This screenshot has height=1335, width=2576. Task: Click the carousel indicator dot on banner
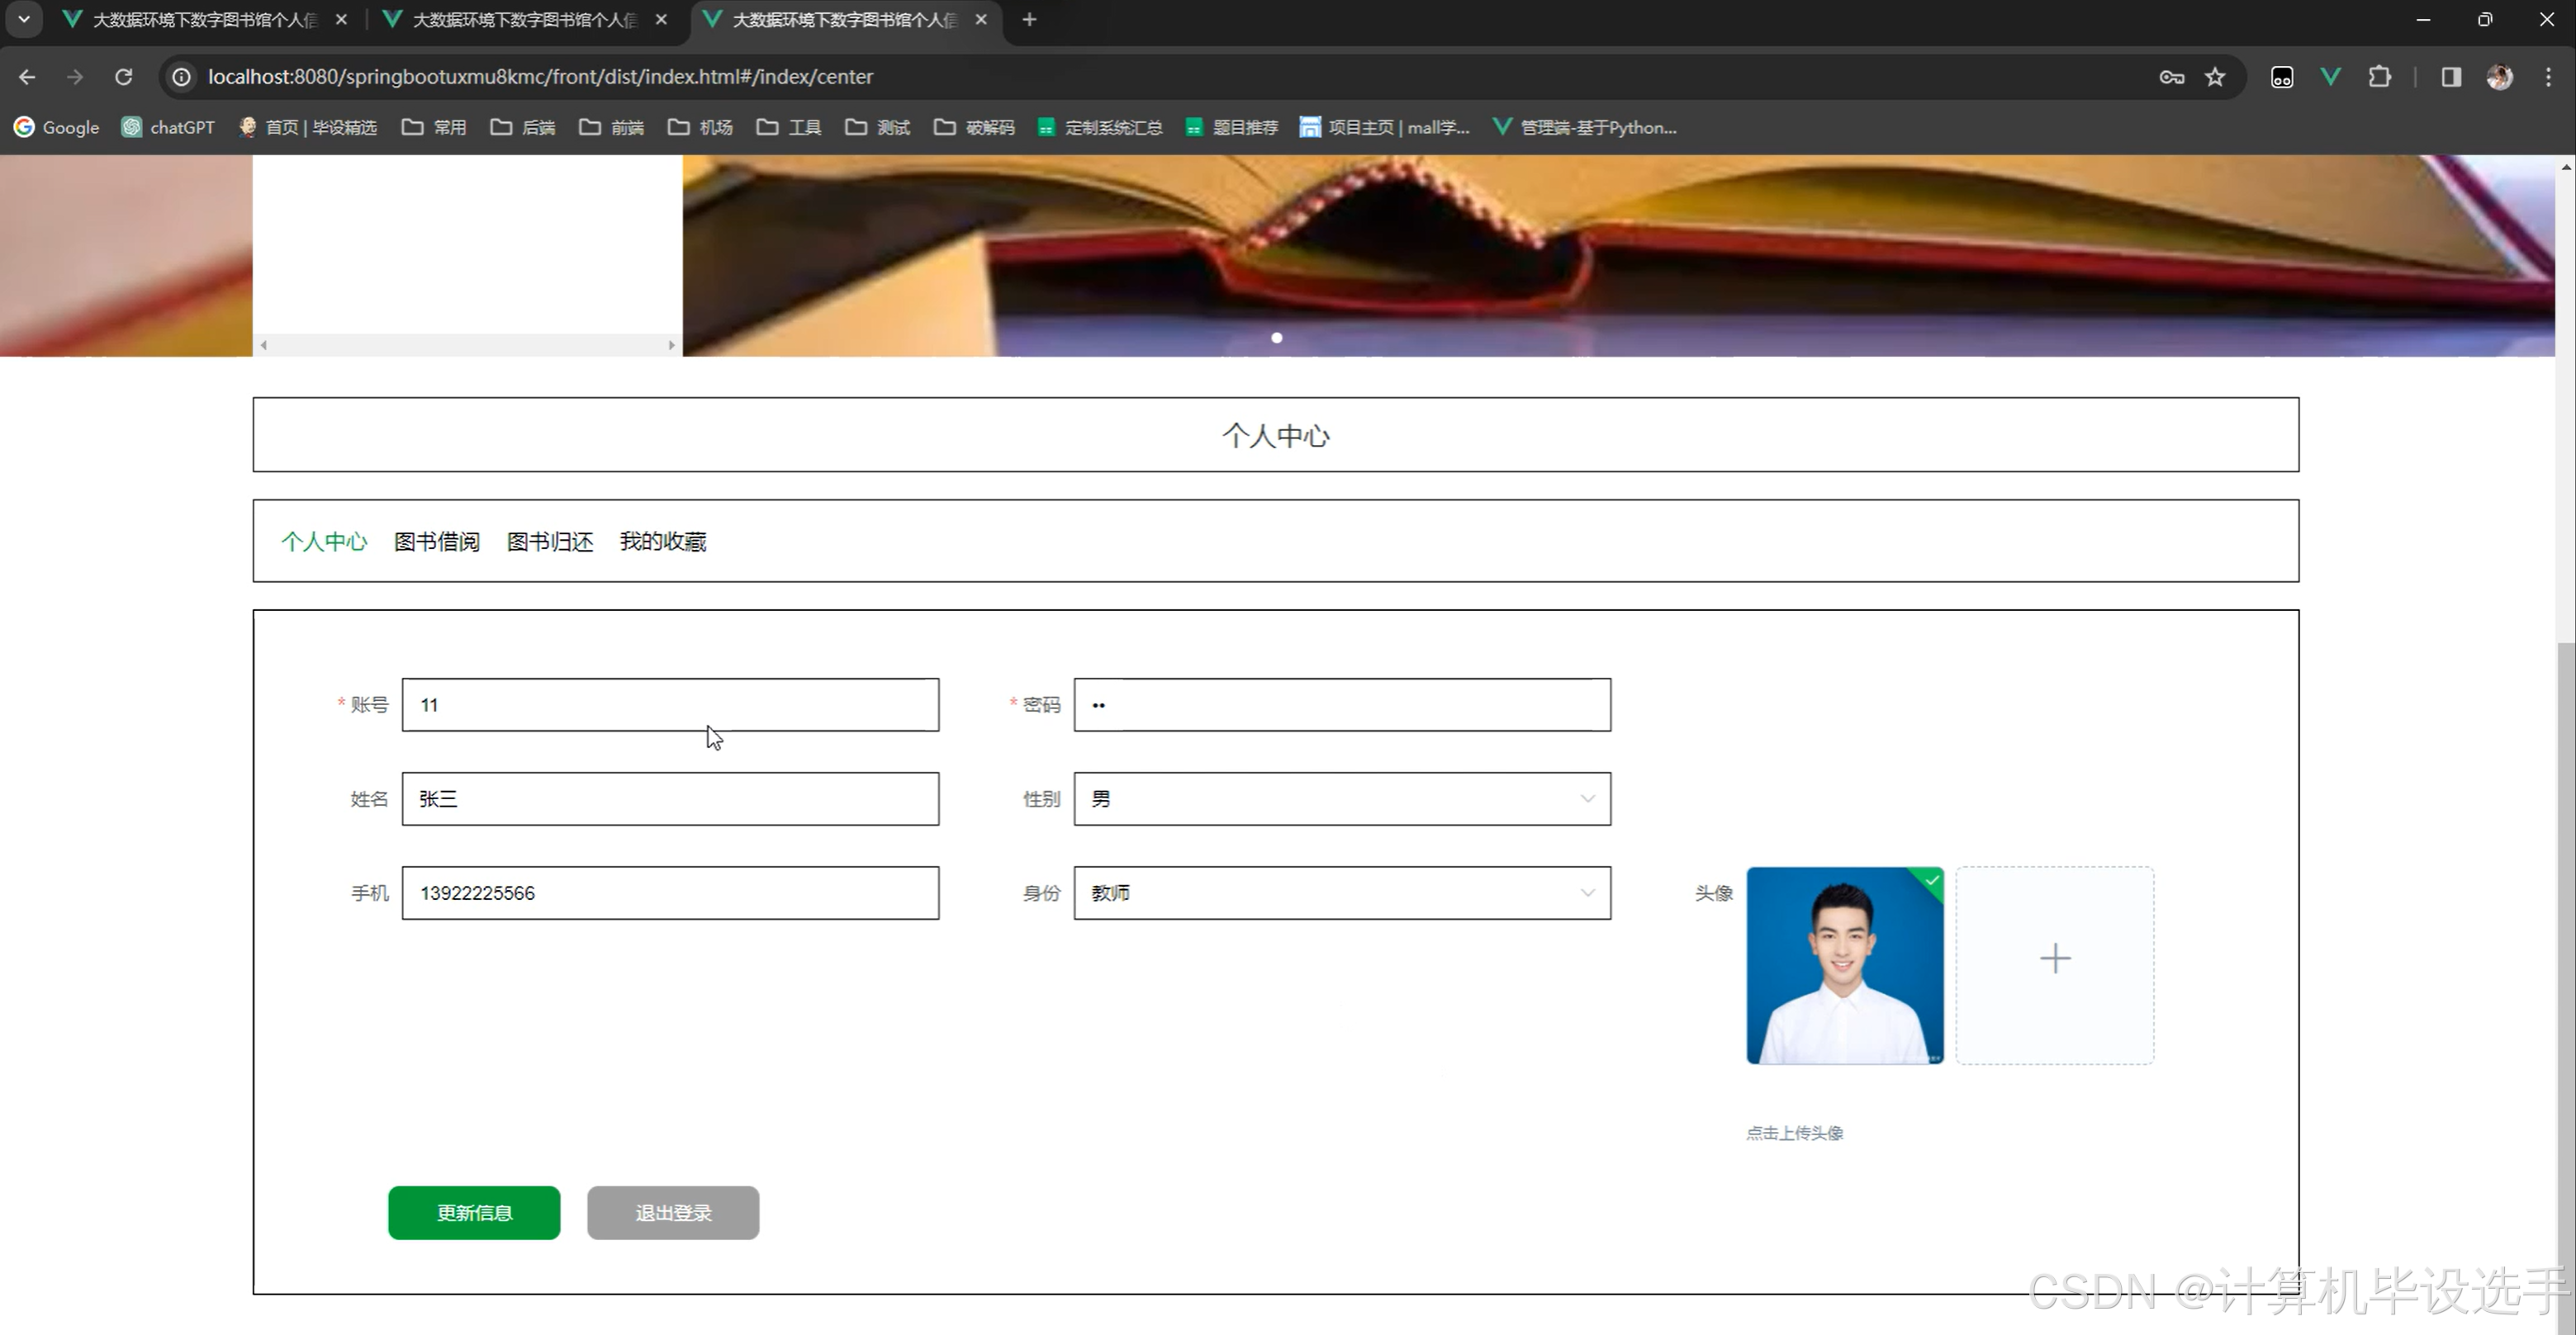click(x=1276, y=338)
